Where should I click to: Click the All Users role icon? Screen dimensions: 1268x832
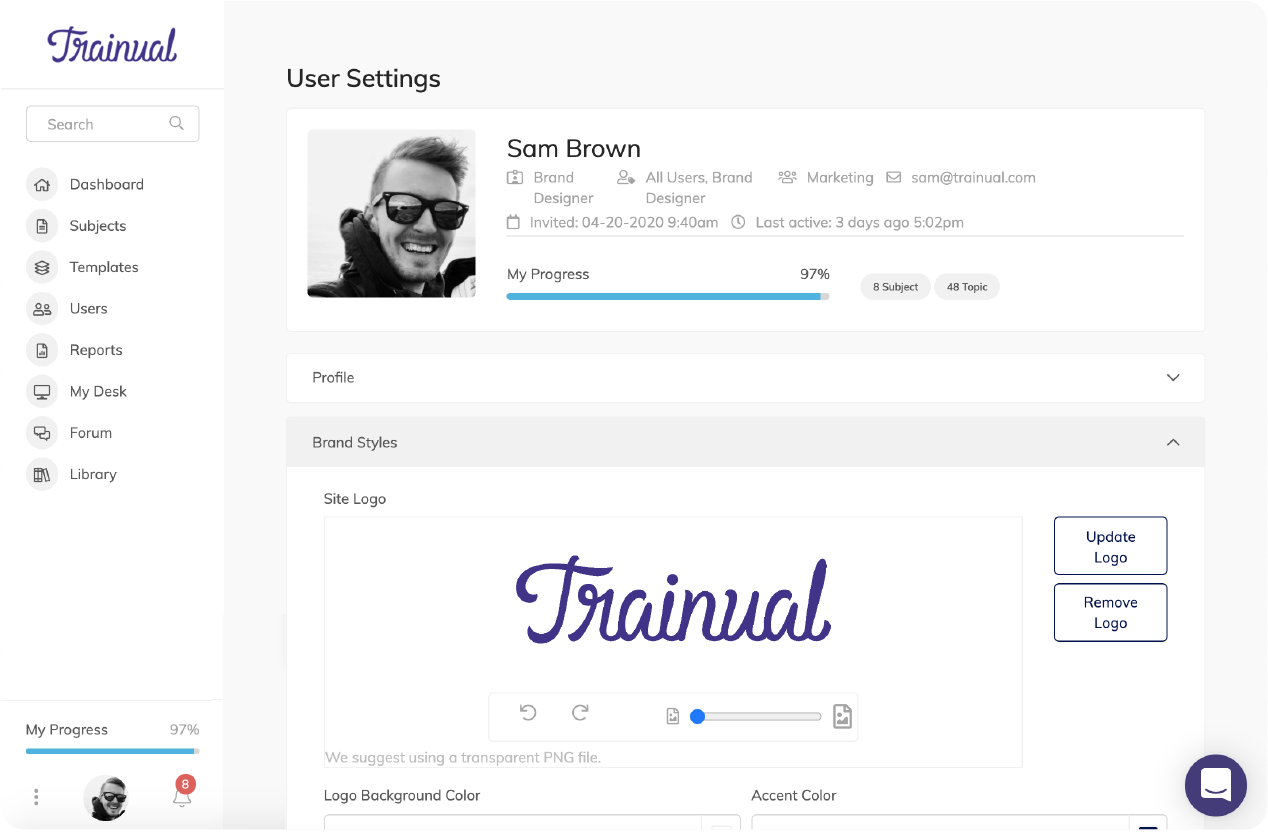point(626,178)
